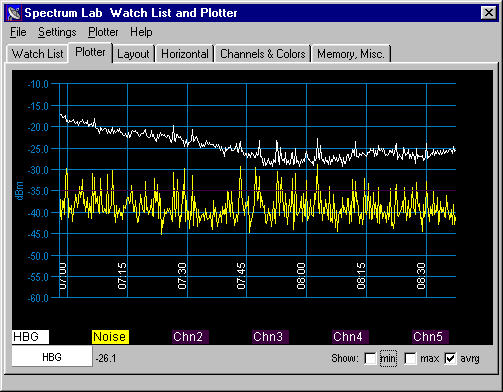Select the Chn2 channel label
This screenshot has width=503, height=392.
190,337
